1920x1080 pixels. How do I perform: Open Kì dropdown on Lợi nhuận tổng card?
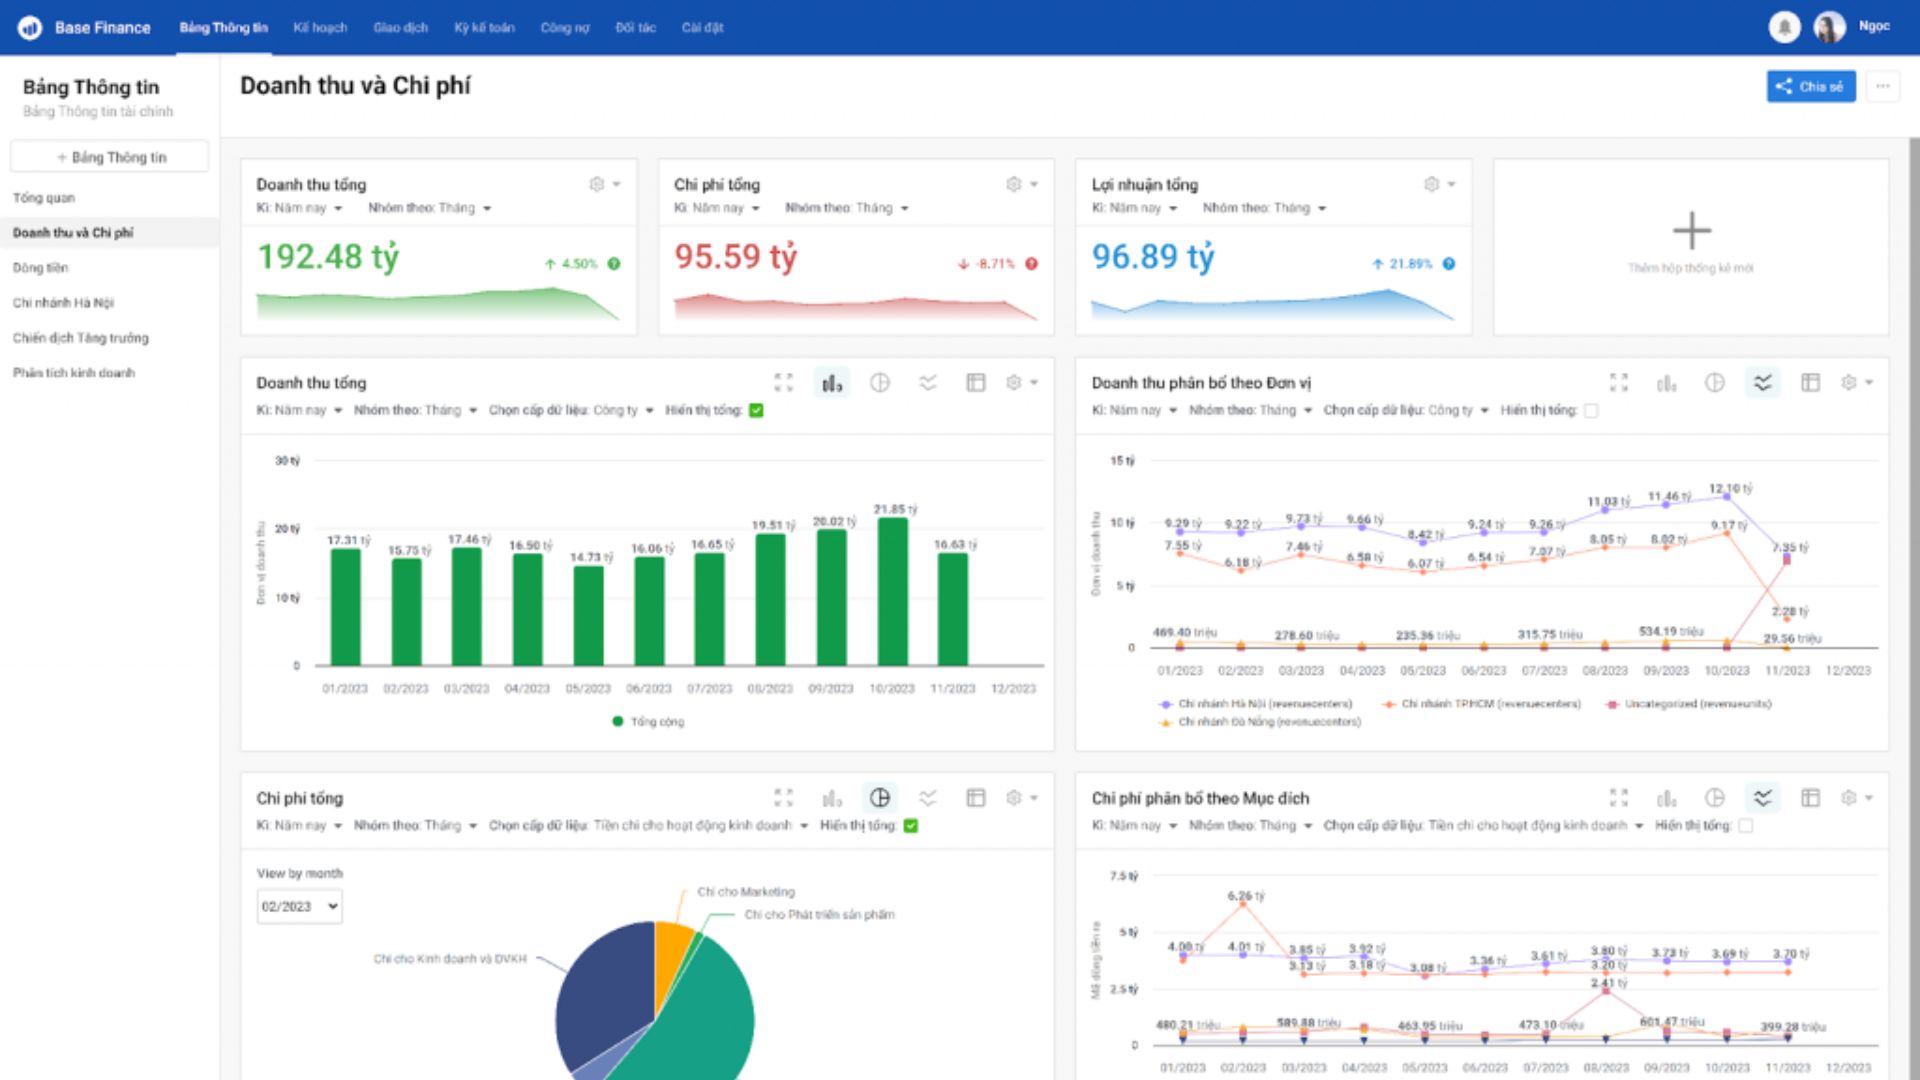tap(1135, 208)
